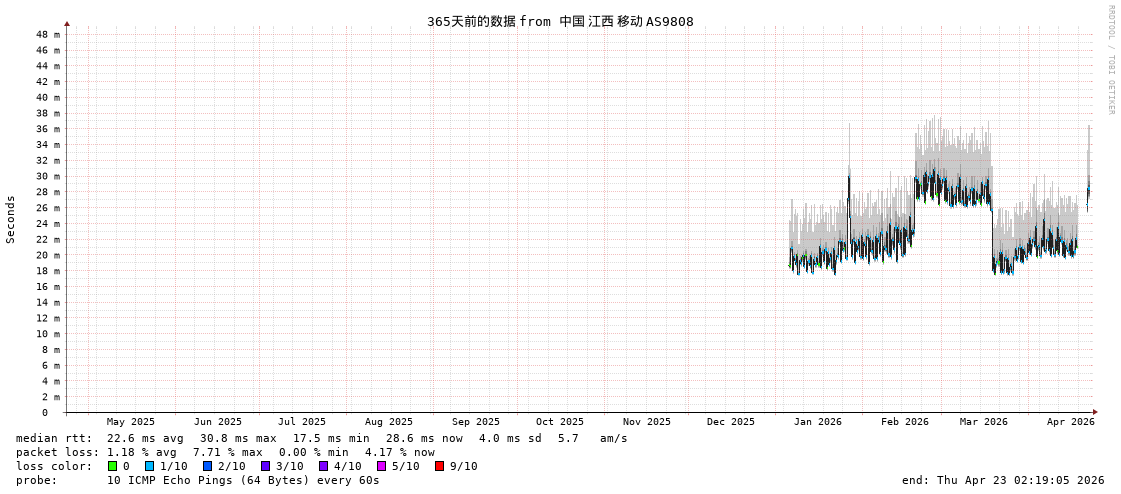Click the Apr 2026 x-axis label
This screenshot has width=1121, height=494.
tap(1070, 422)
